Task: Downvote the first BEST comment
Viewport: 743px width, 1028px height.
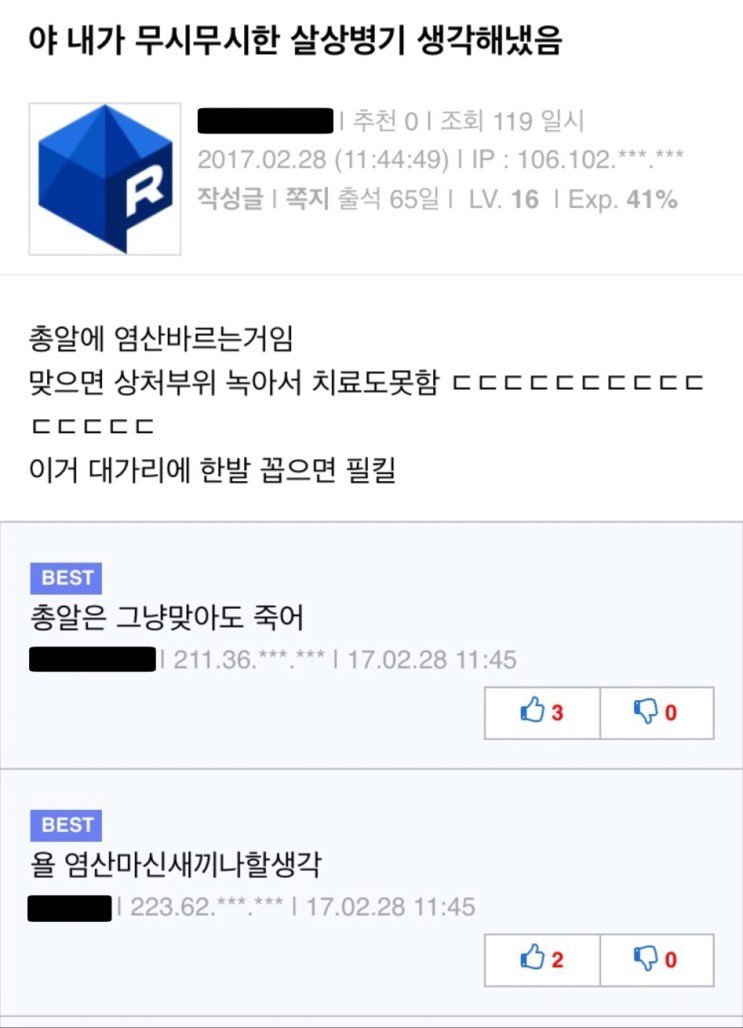Action: [657, 713]
